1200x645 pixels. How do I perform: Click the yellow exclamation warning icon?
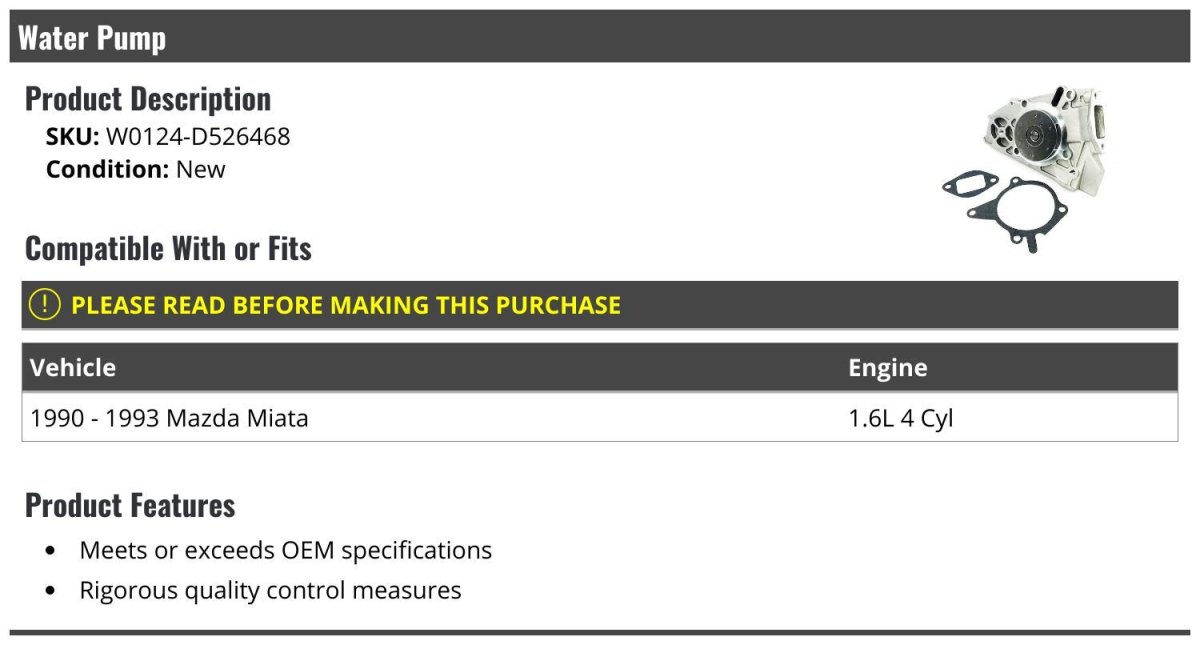point(45,305)
